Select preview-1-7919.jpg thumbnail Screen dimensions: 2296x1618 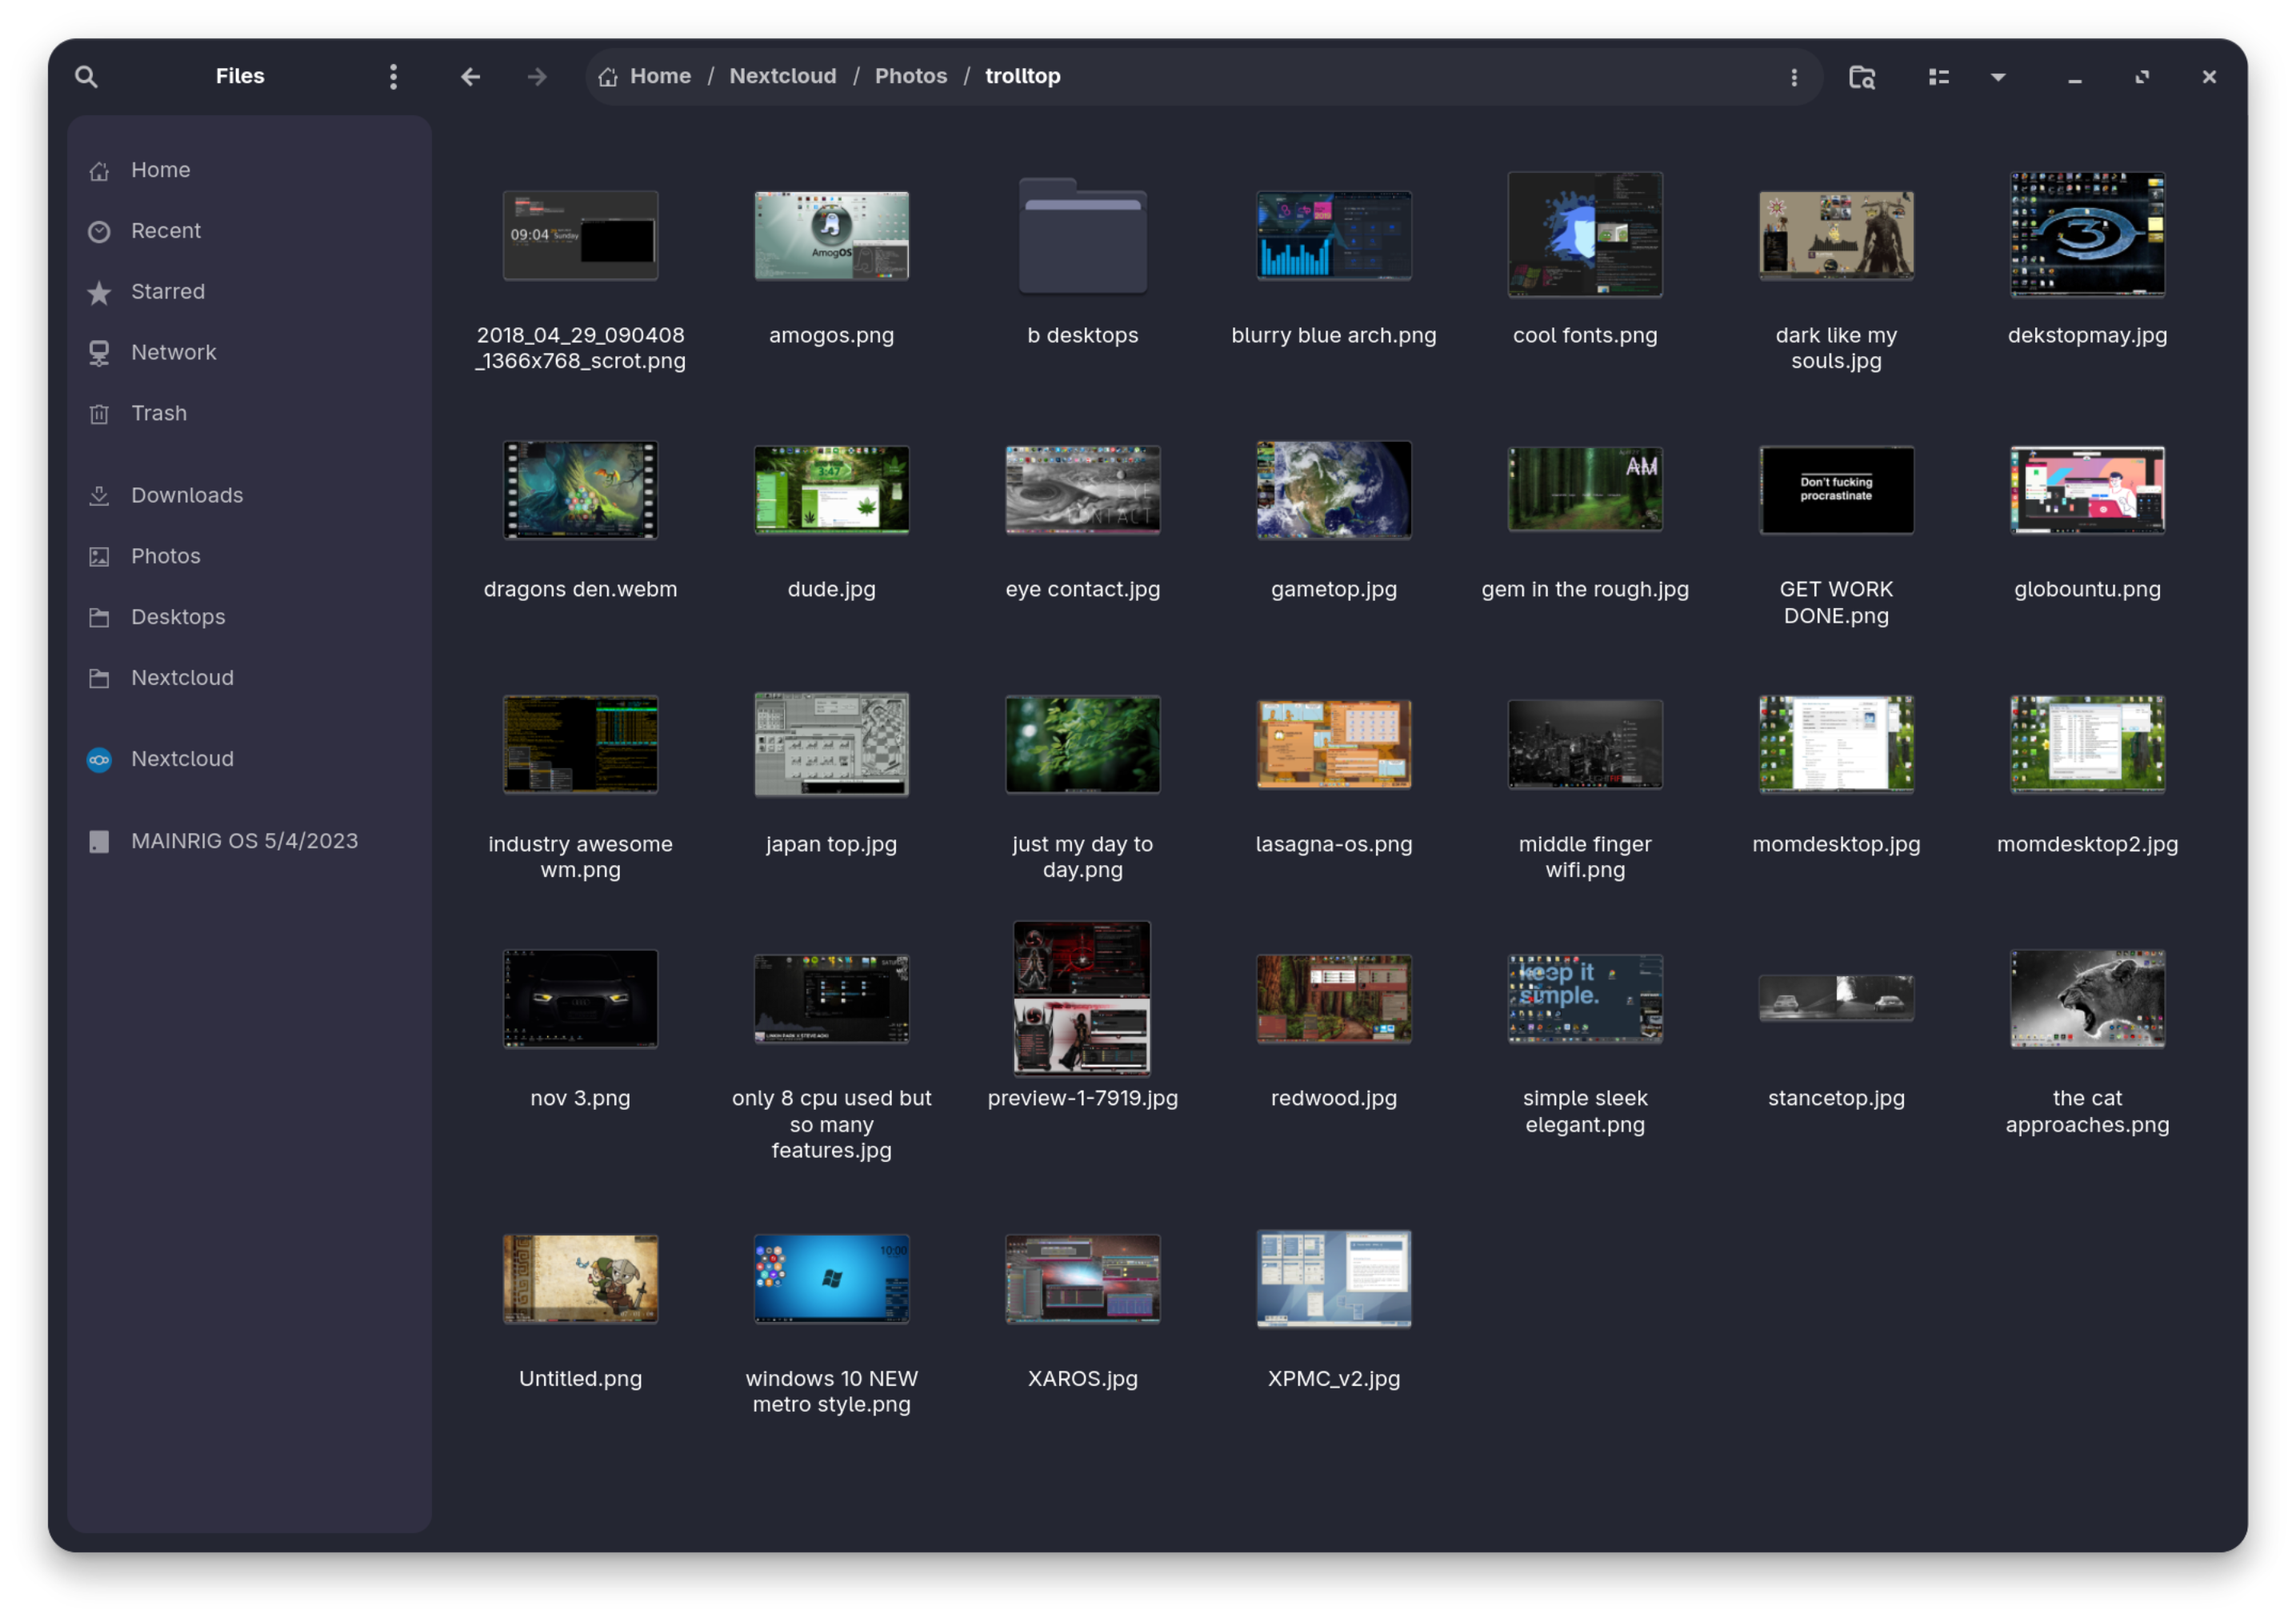pos(1082,999)
